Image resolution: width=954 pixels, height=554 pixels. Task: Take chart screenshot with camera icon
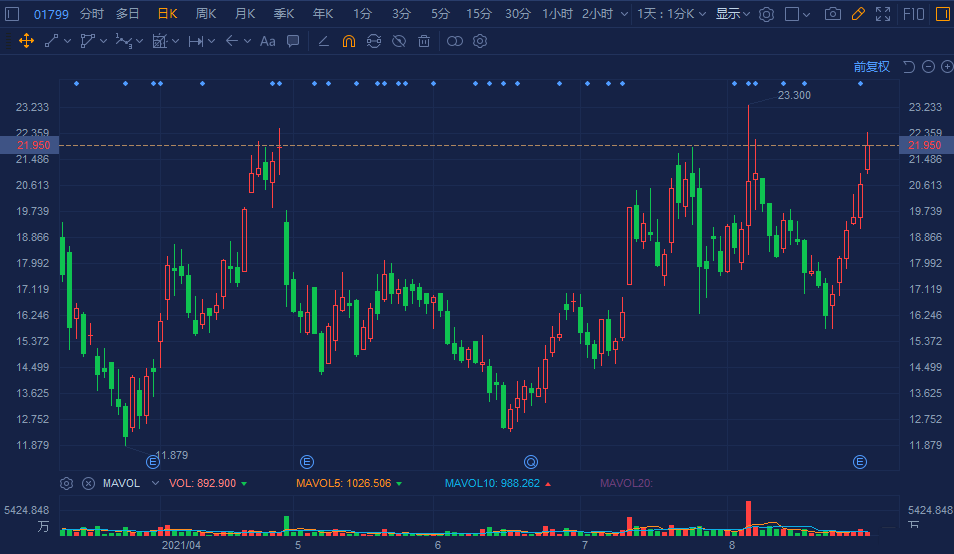[x=833, y=14]
